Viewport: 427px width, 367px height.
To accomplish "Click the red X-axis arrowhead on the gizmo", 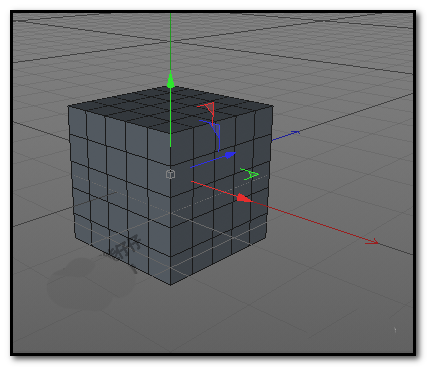I will pyautogui.click(x=244, y=198).
